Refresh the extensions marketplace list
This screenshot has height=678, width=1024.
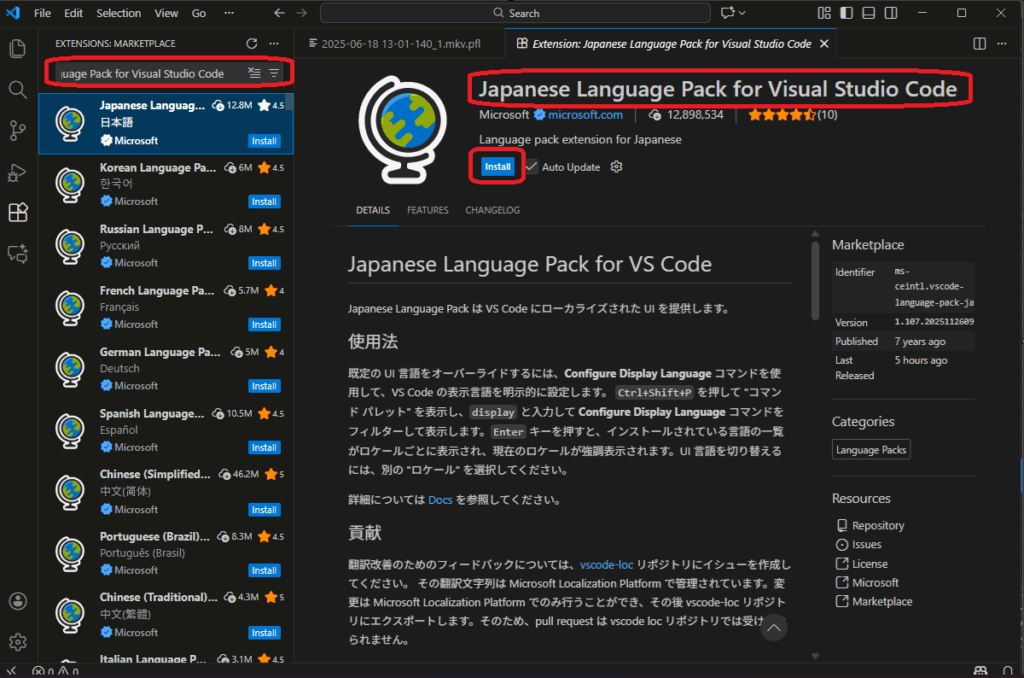(x=252, y=44)
